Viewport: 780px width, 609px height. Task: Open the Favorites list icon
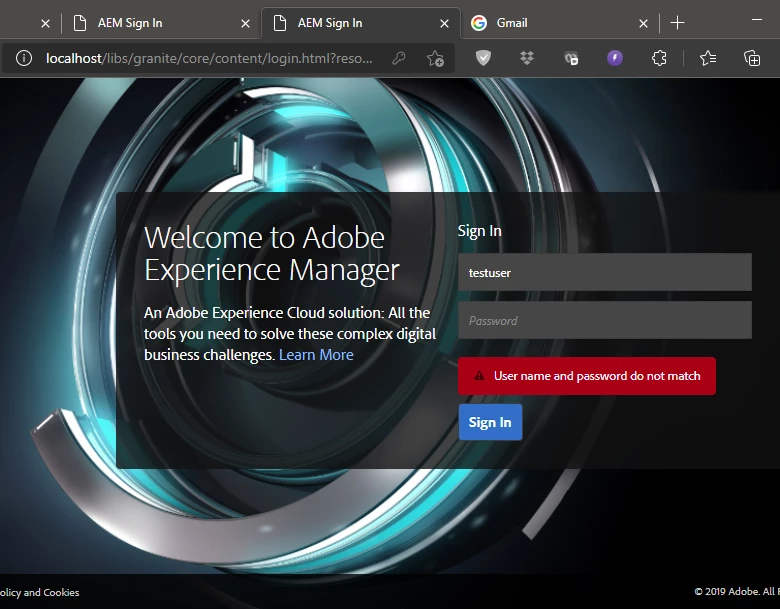pyautogui.click(x=707, y=58)
